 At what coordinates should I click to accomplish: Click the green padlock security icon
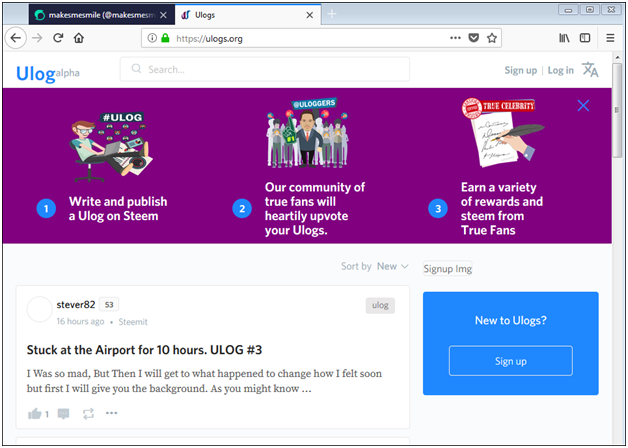(x=165, y=38)
